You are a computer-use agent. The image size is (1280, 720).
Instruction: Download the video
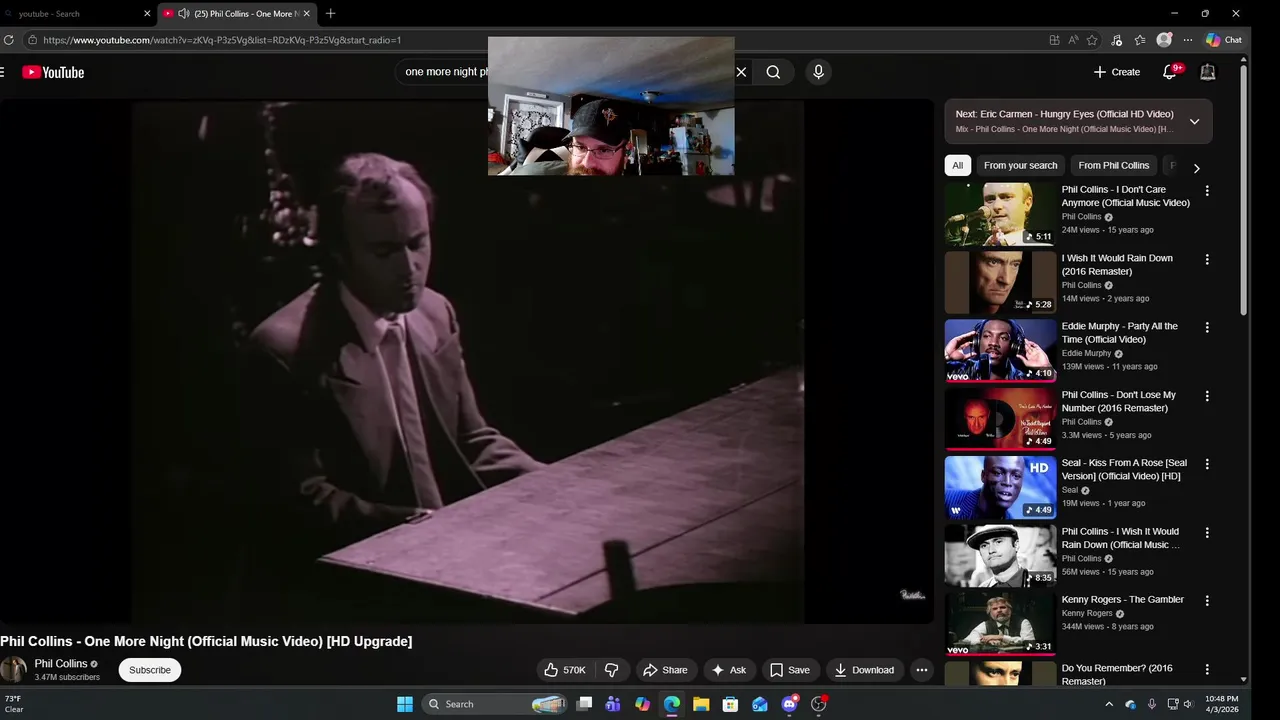pos(864,670)
